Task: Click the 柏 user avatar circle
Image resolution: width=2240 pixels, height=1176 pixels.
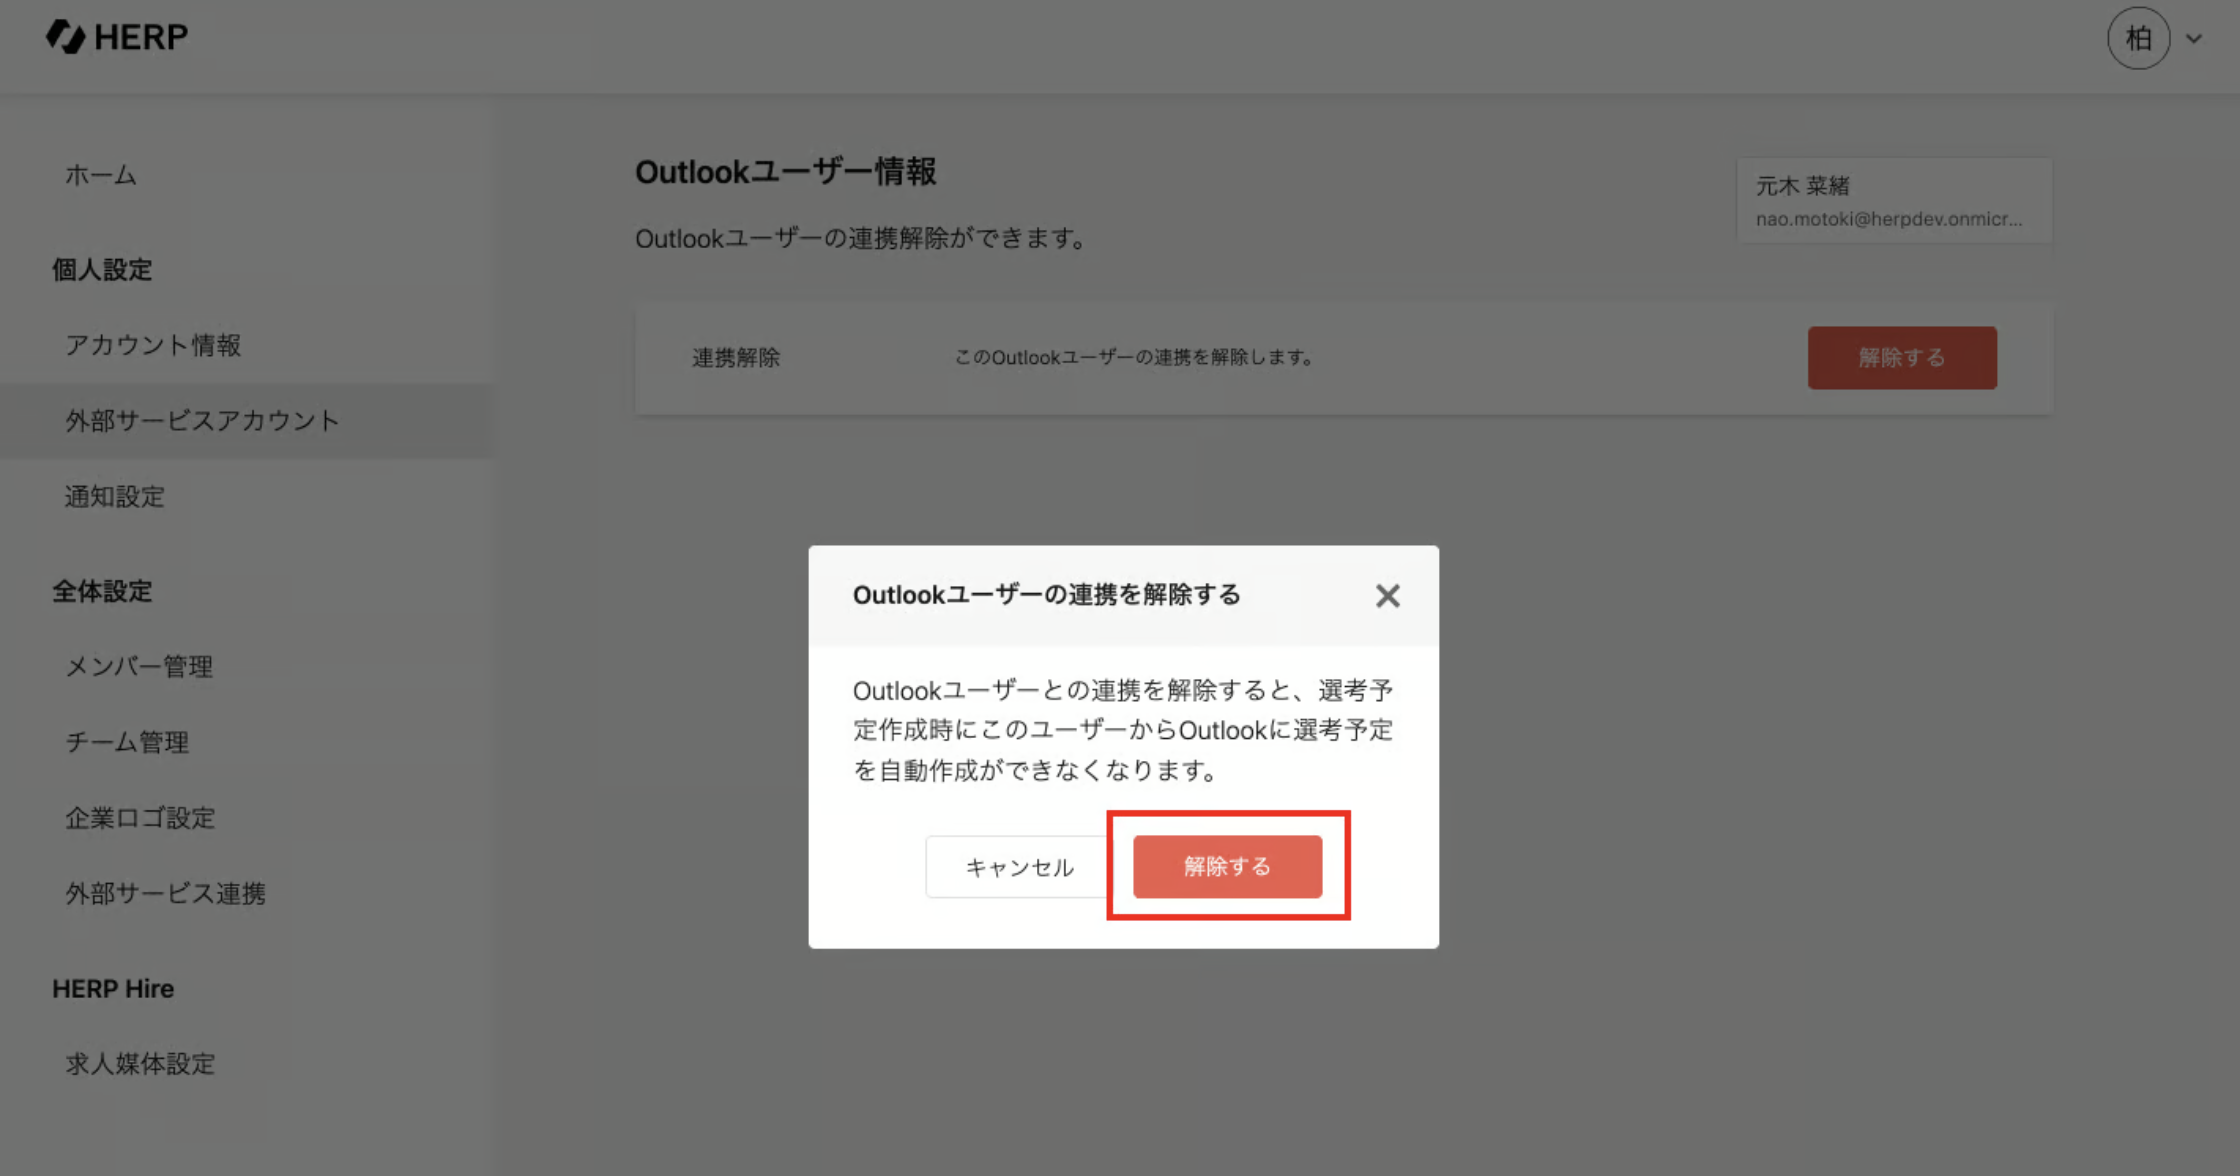Action: [x=2138, y=39]
